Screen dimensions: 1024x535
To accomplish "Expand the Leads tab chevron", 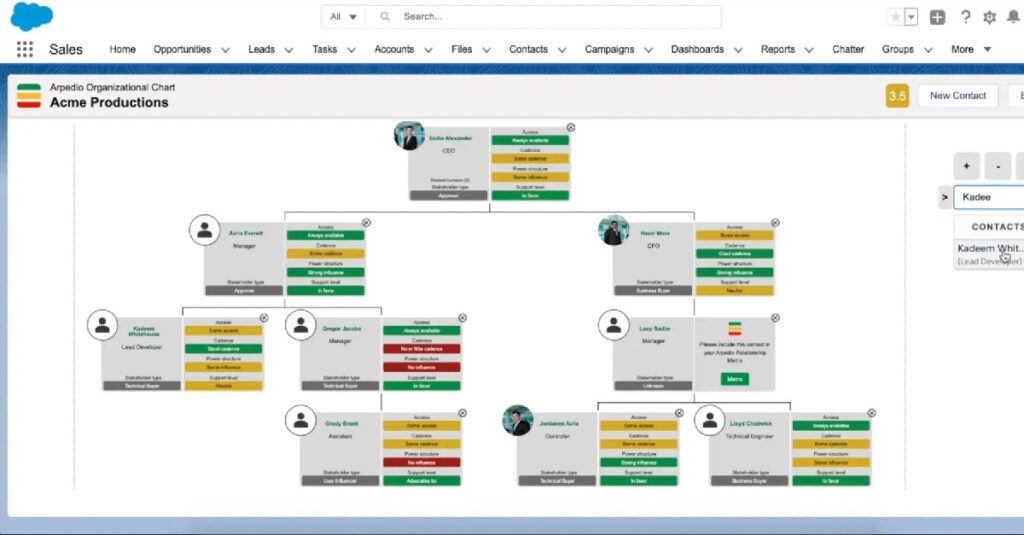I will (x=289, y=50).
